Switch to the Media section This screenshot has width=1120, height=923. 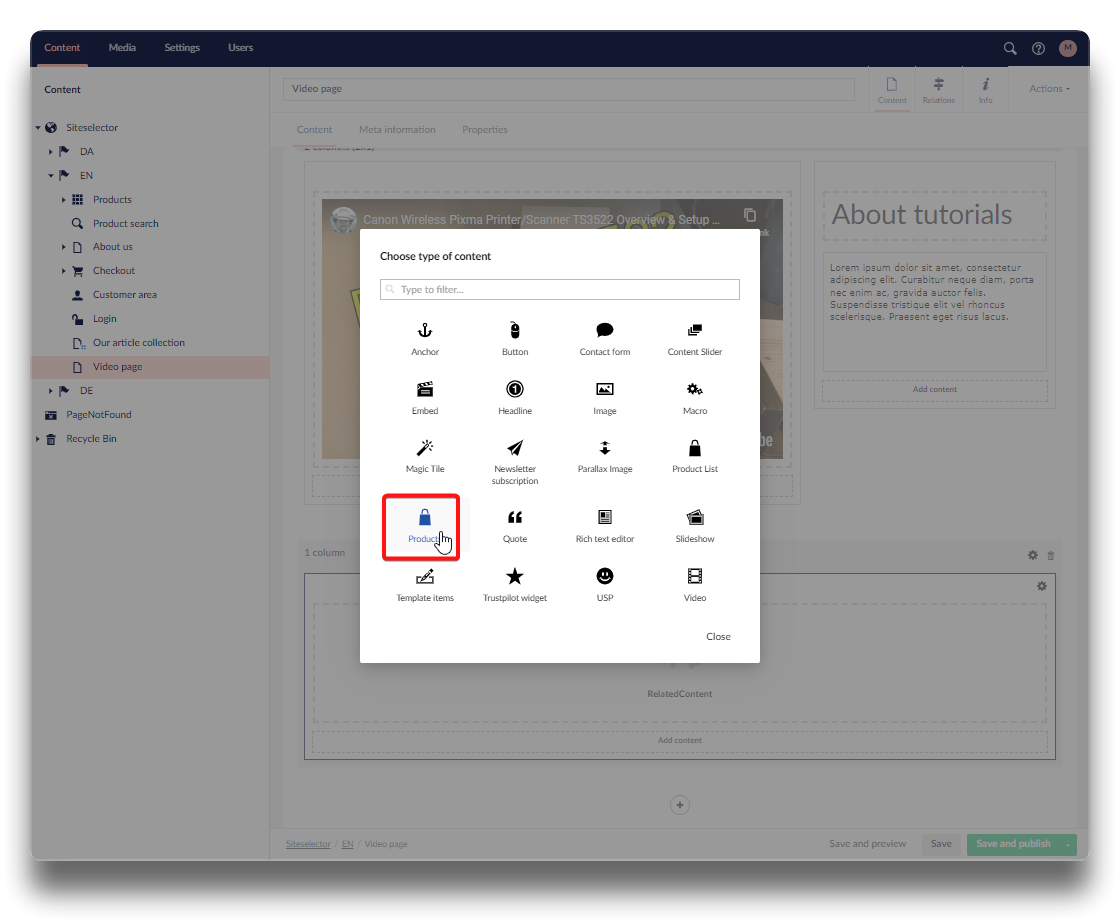point(122,48)
